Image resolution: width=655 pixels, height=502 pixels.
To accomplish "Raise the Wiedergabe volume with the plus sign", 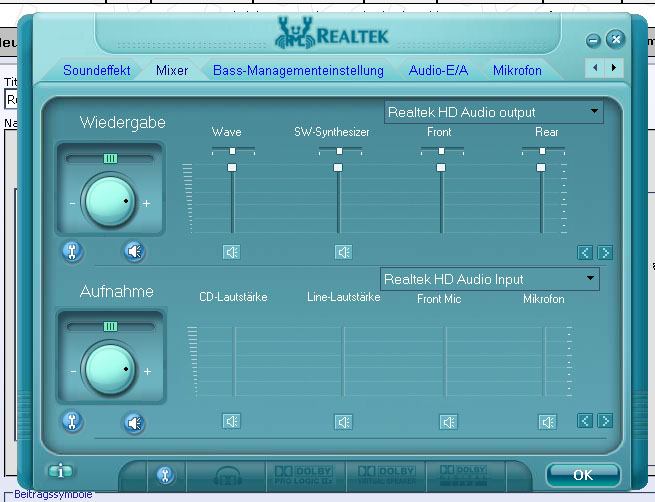I will pyautogui.click(x=147, y=203).
